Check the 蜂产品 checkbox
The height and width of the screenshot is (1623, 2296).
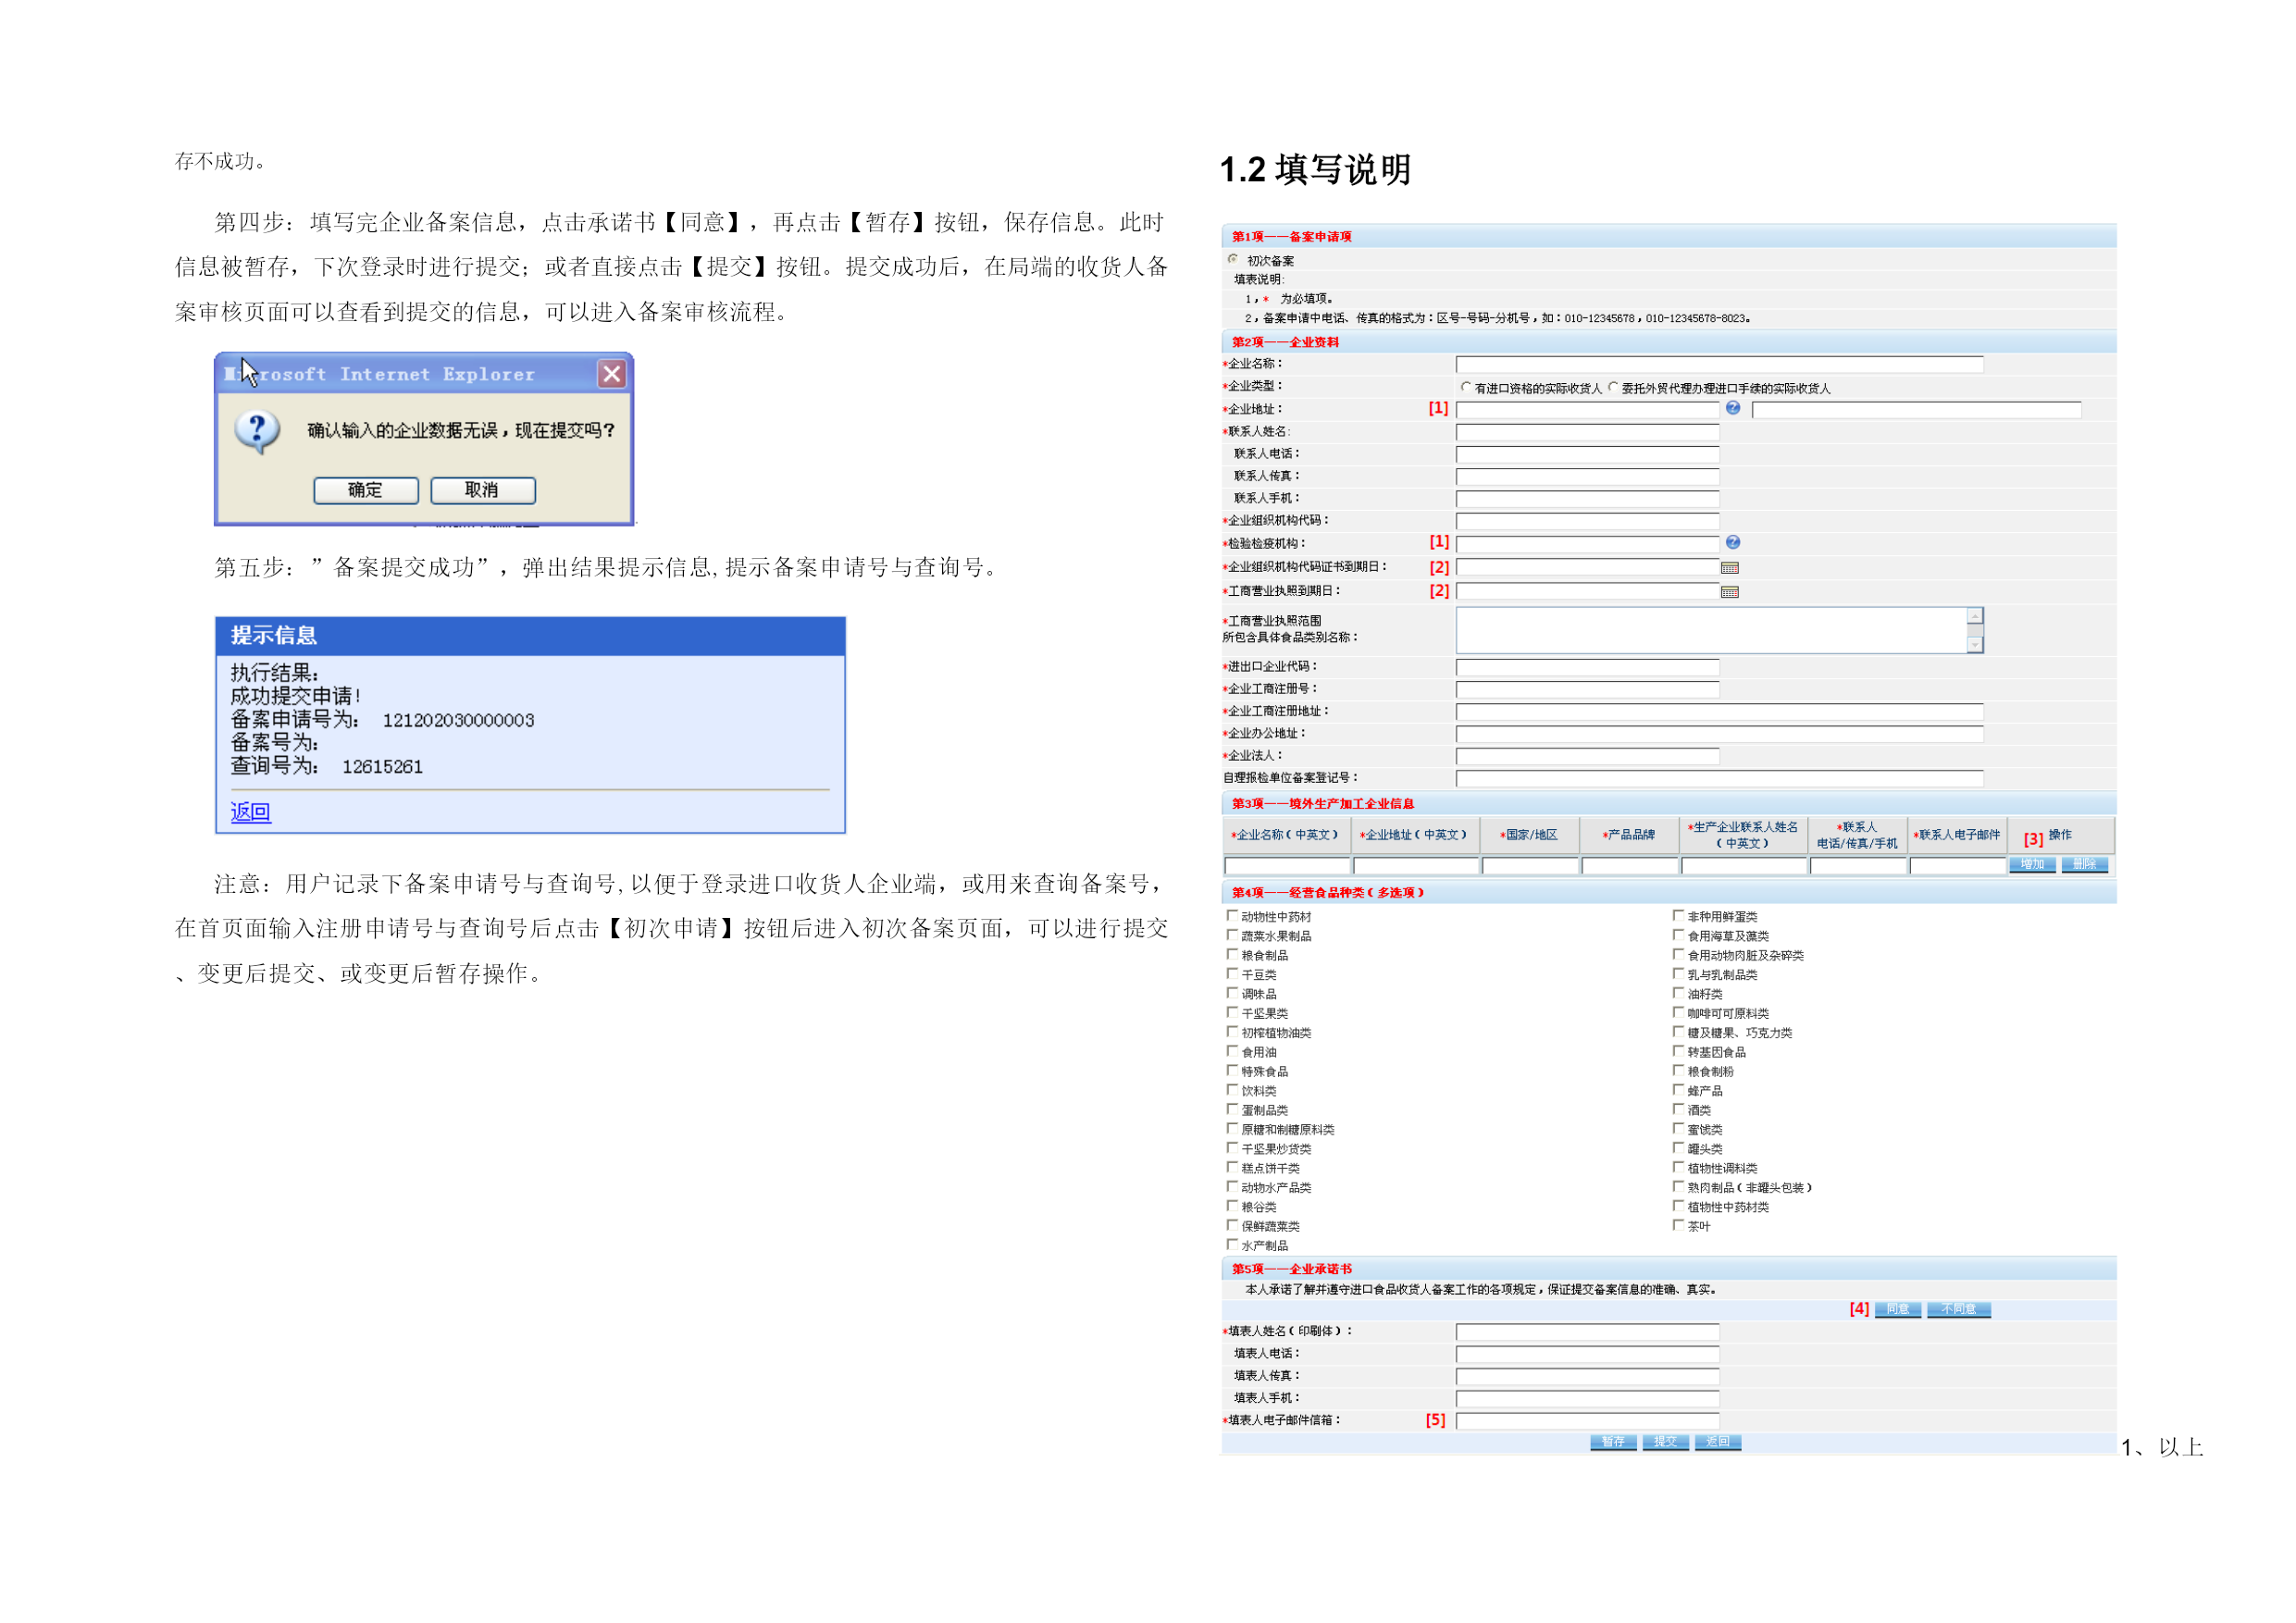1678,1090
